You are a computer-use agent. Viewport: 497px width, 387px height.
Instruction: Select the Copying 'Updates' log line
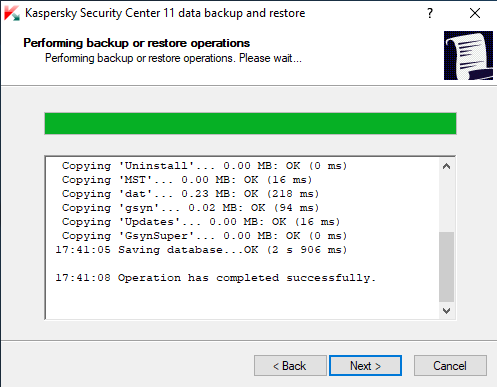coord(201,222)
